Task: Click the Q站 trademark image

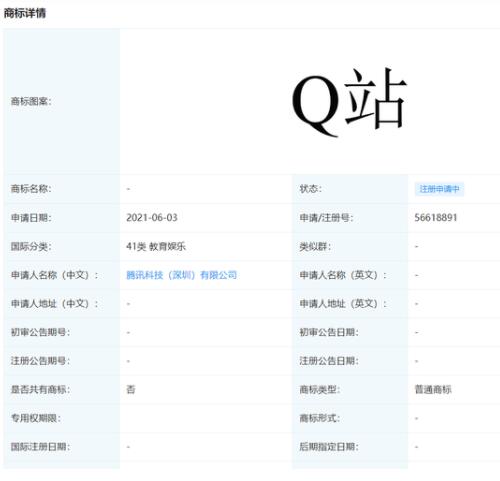Action: click(x=349, y=102)
